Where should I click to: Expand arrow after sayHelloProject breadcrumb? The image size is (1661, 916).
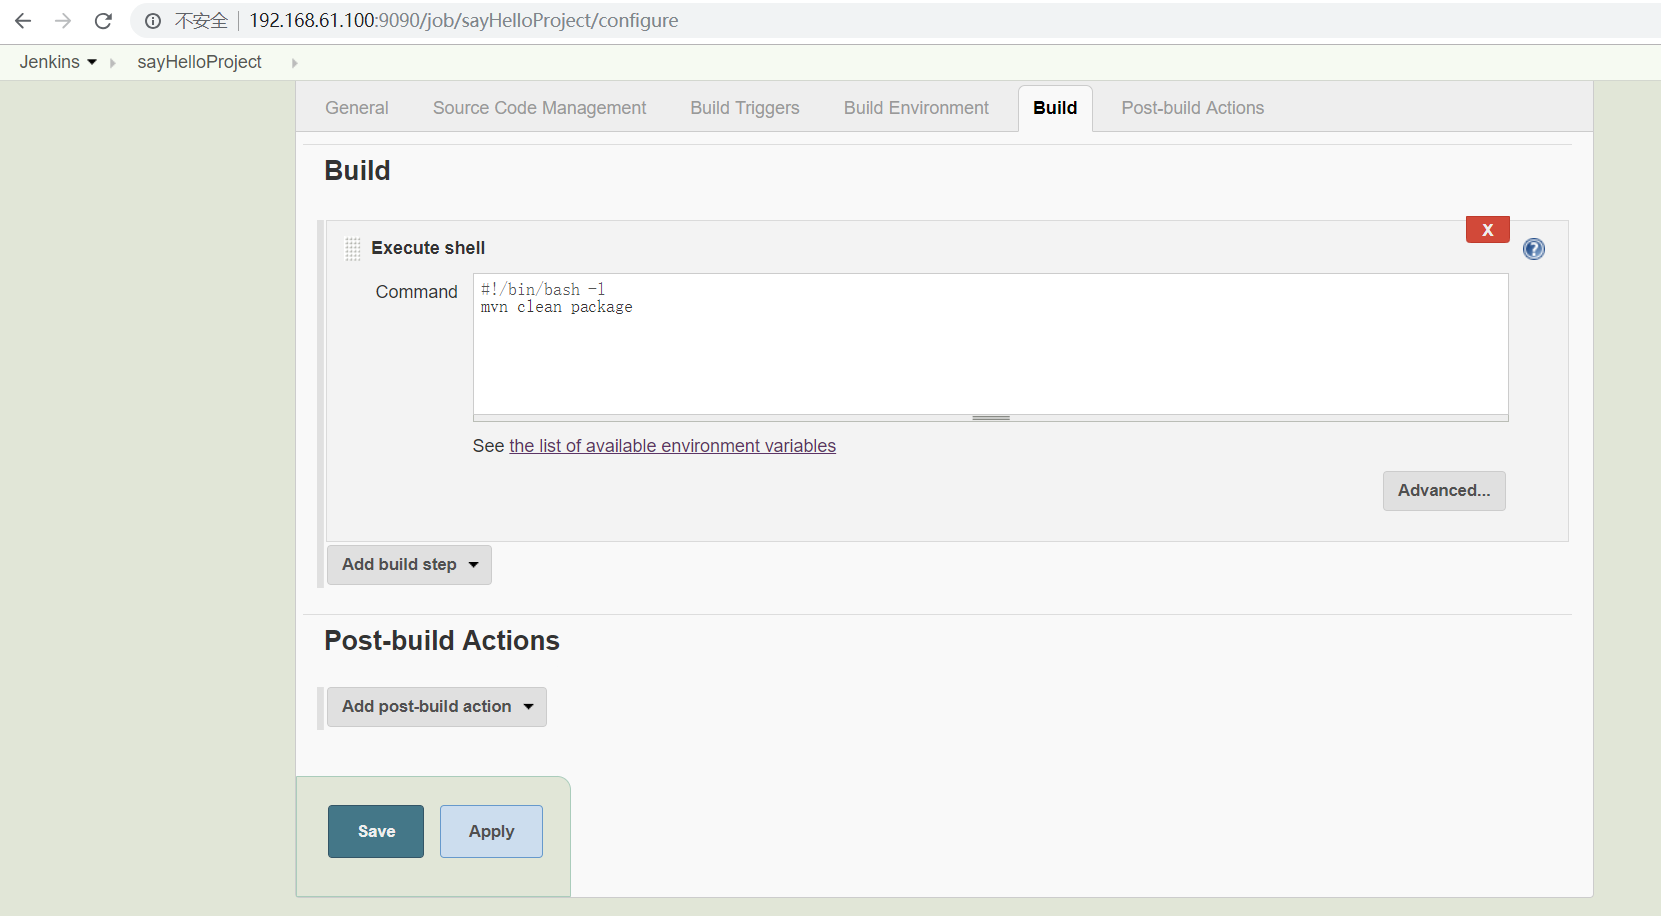tap(294, 63)
